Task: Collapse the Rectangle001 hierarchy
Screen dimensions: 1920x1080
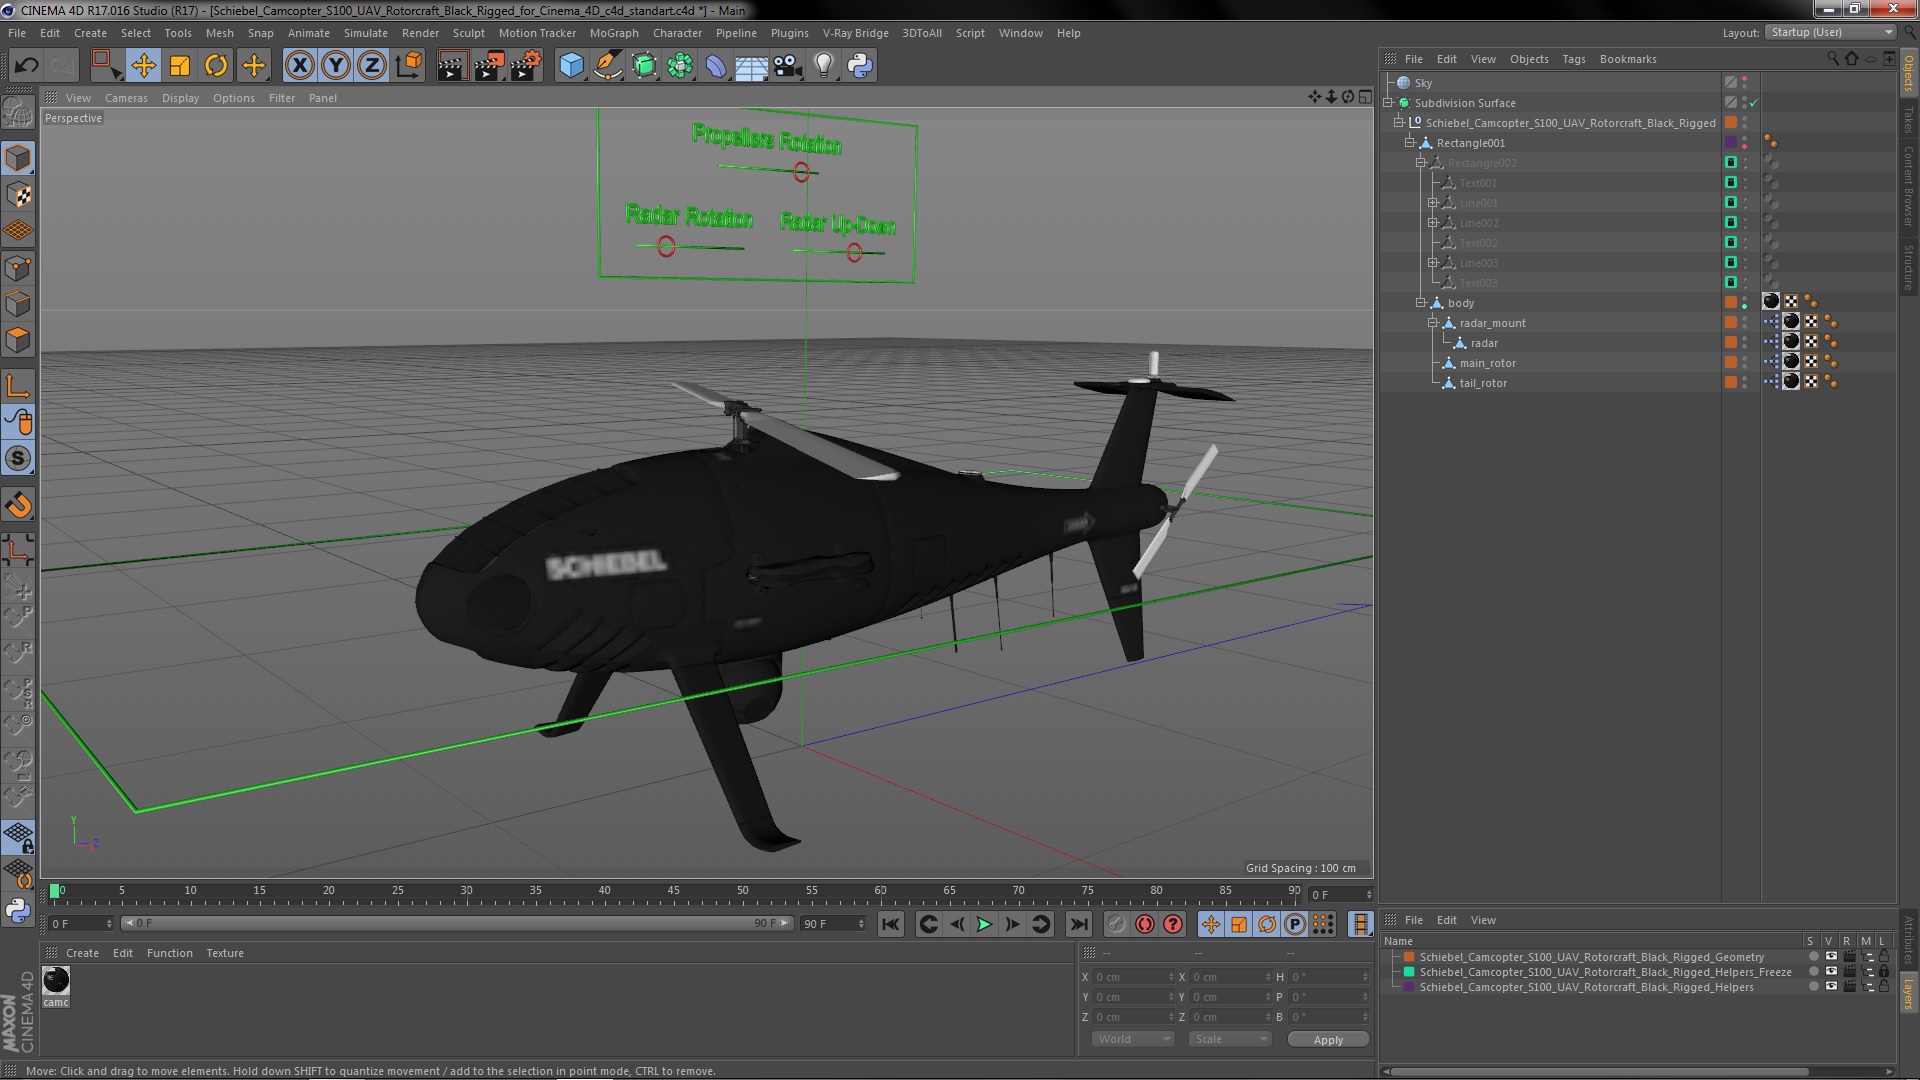Action: point(1410,143)
